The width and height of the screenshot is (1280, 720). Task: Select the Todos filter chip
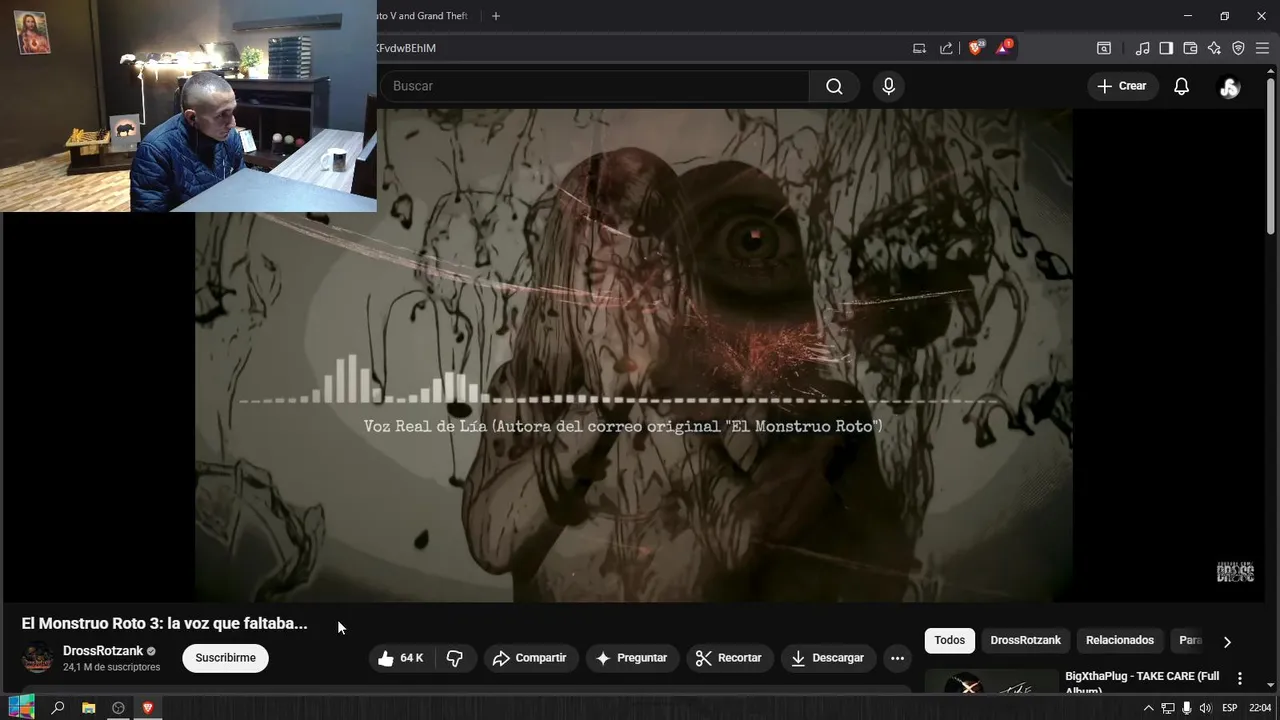pos(950,640)
